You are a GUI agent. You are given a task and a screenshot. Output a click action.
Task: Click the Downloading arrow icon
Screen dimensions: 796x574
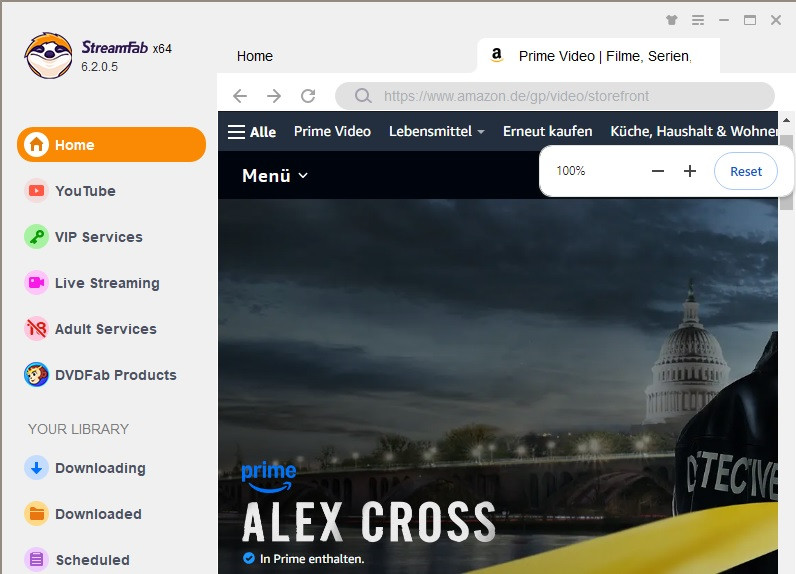coord(36,467)
